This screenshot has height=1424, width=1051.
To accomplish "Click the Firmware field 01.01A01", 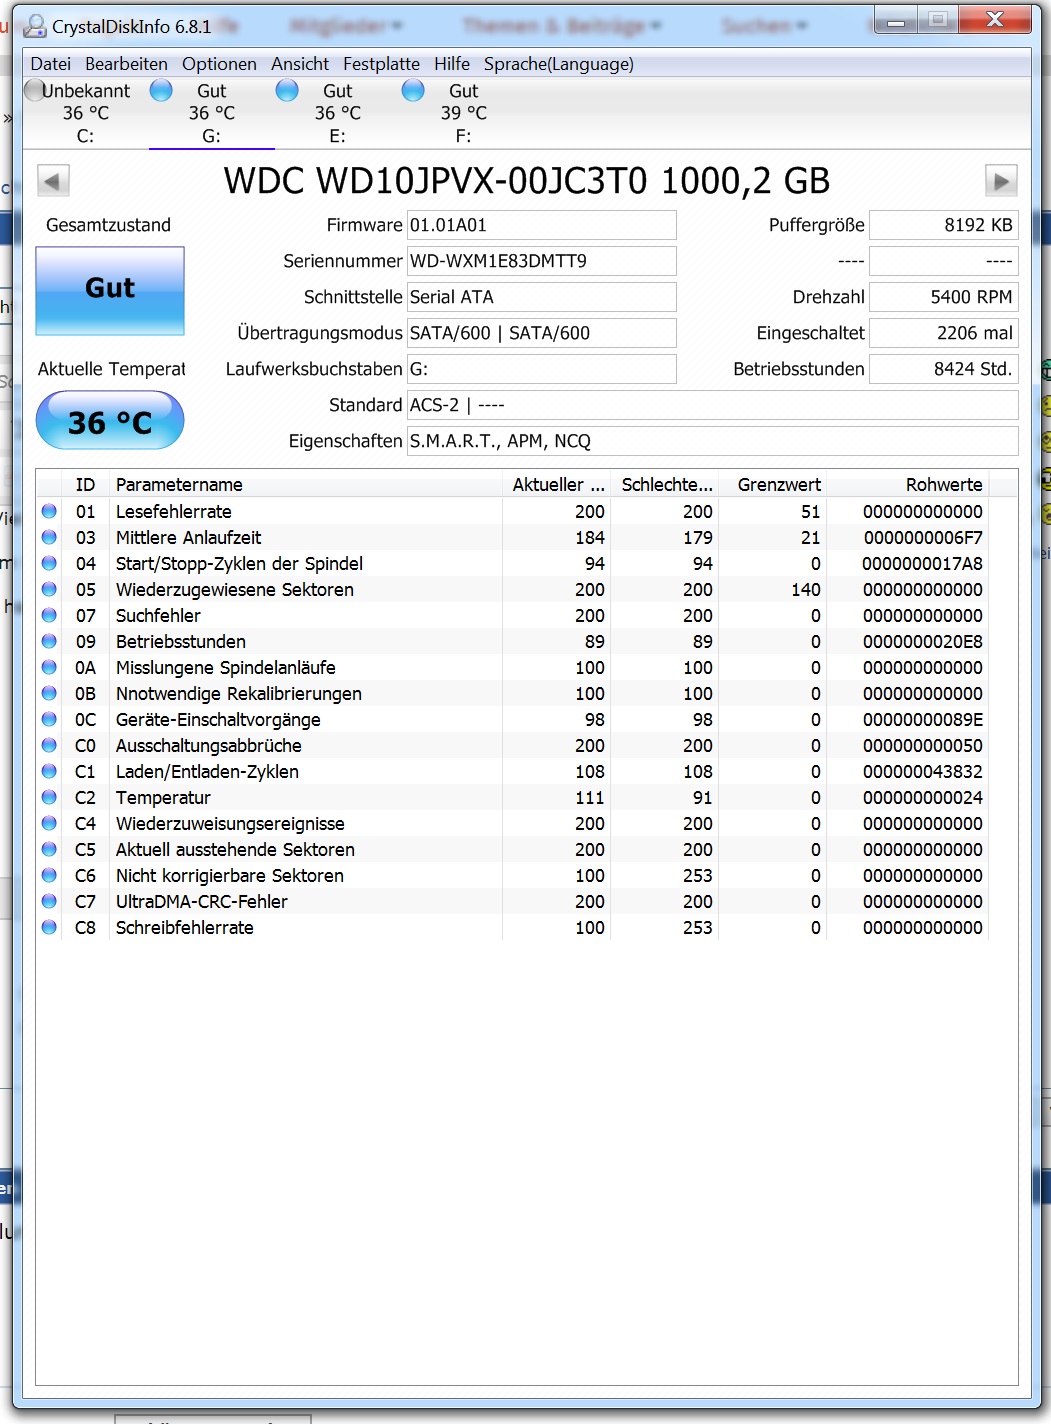I will [542, 225].
